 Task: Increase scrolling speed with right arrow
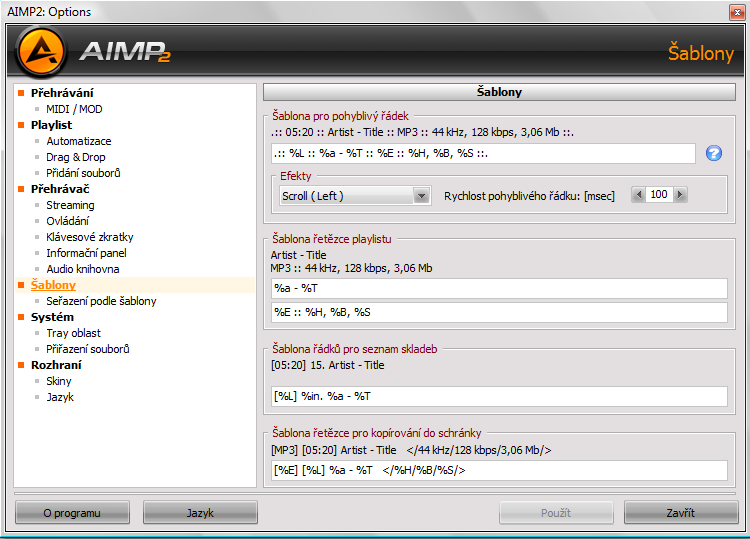pyautogui.click(x=680, y=195)
